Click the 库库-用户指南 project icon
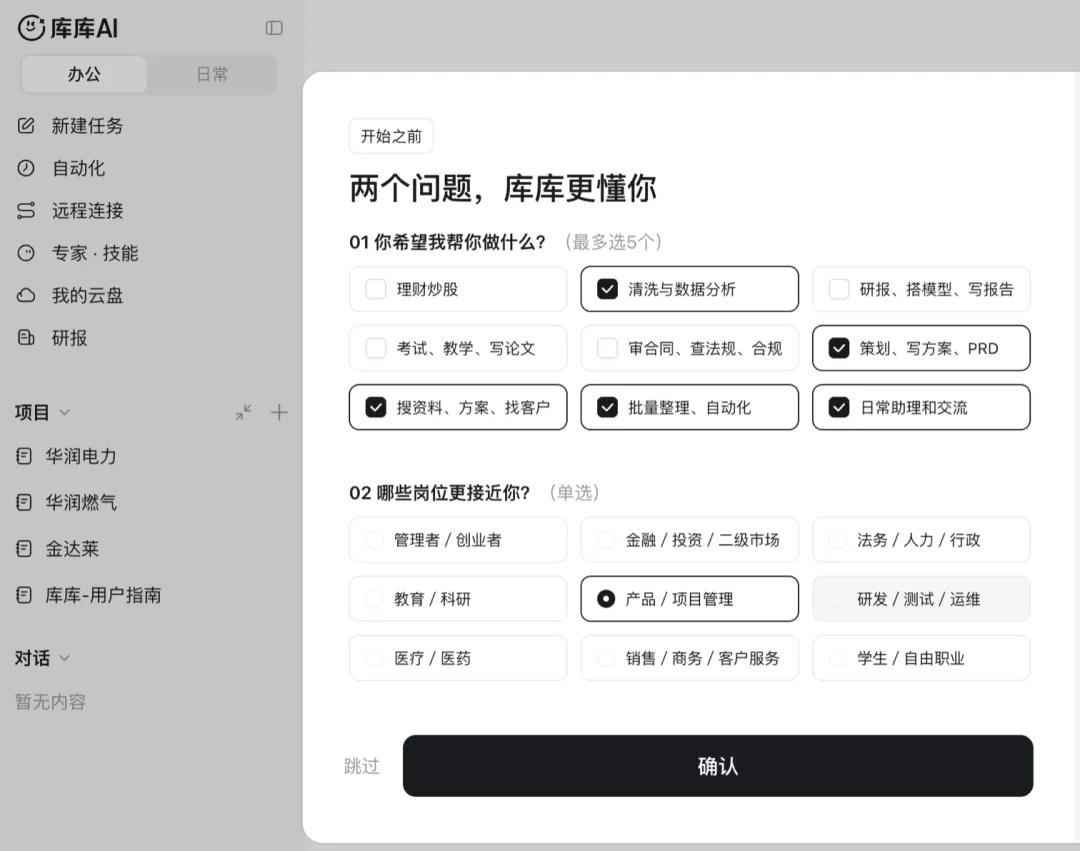This screenshot has width=1080, height=851. pos(24,595)
